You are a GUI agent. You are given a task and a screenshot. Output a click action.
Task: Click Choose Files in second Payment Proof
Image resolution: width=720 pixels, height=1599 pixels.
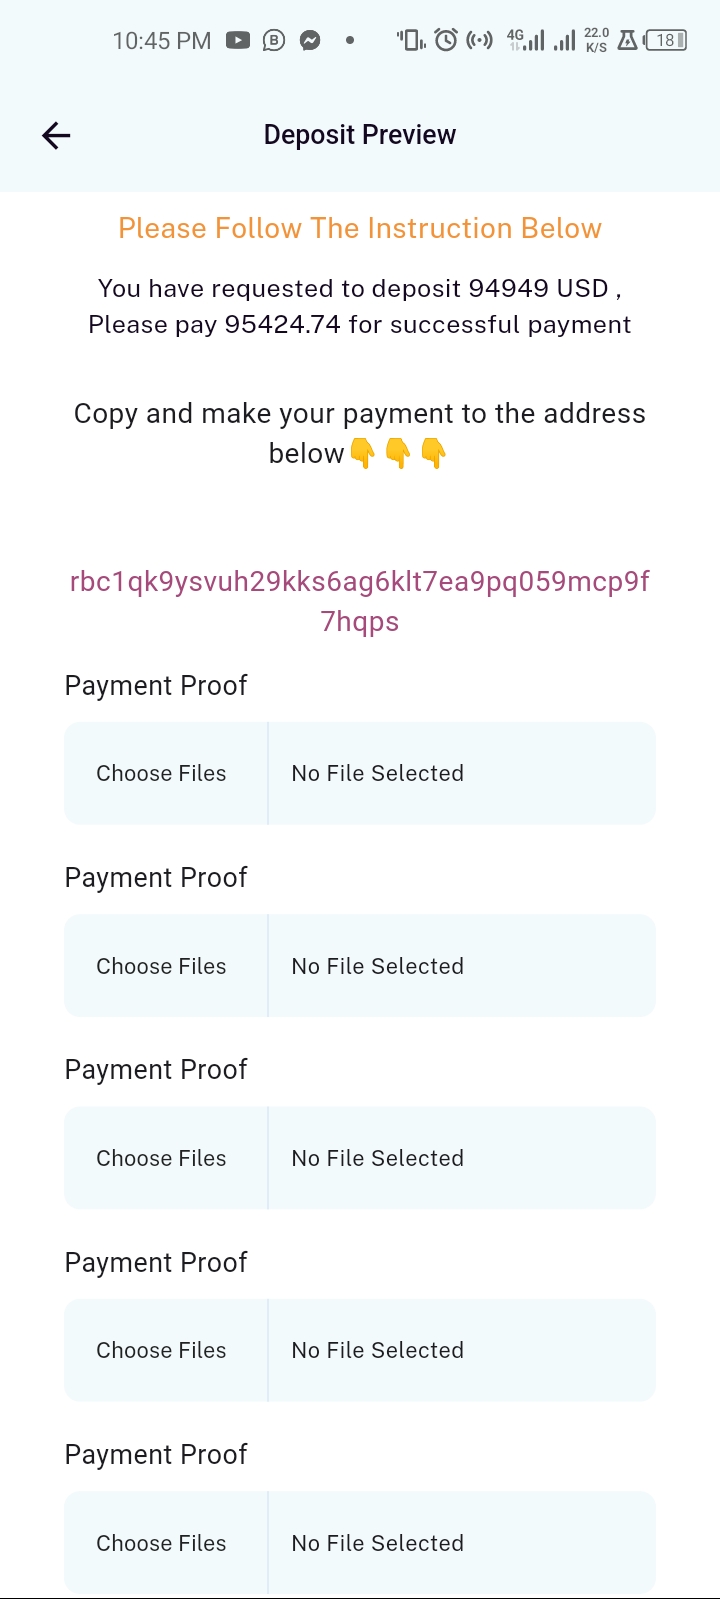[x=161, y=966]
